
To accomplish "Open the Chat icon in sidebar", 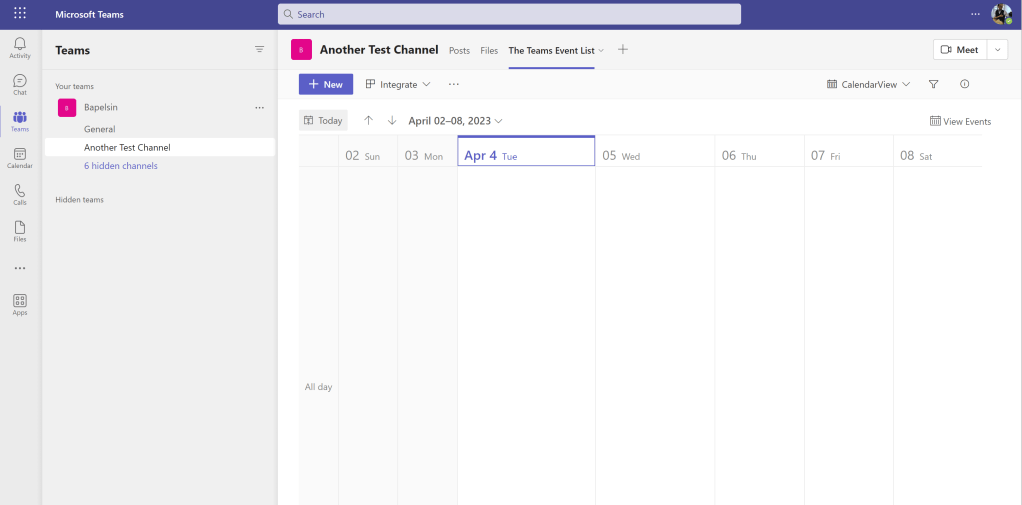I will (20, 85).
